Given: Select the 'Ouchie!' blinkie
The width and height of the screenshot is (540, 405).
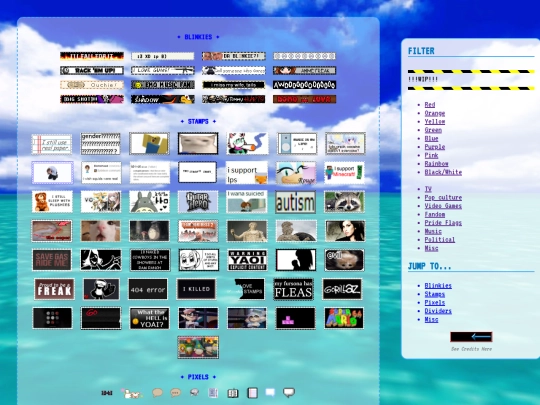Looking at the screenshot, I should (x=92, y=85).
